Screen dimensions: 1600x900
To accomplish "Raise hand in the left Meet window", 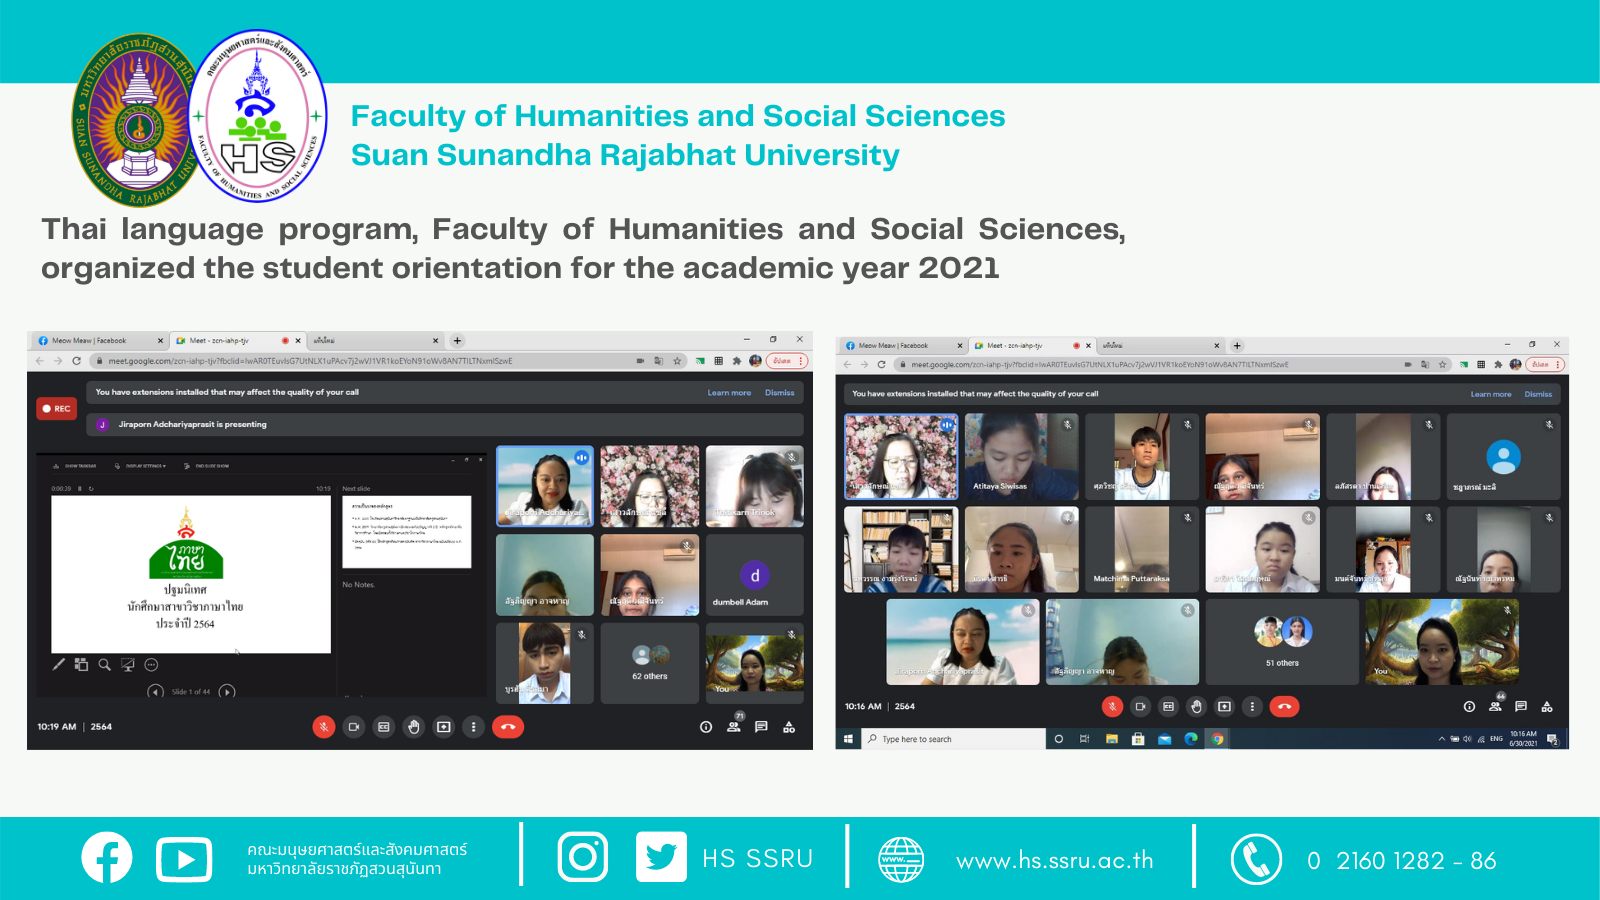I will (414, 727).
